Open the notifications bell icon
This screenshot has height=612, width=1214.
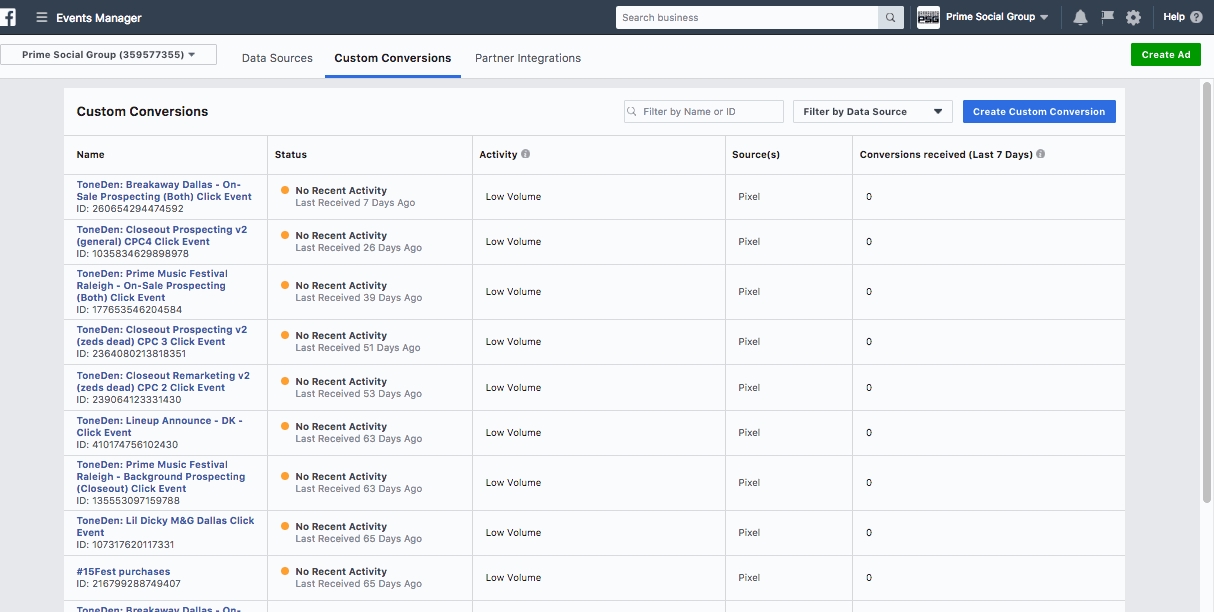click(x=1080, y=17)
